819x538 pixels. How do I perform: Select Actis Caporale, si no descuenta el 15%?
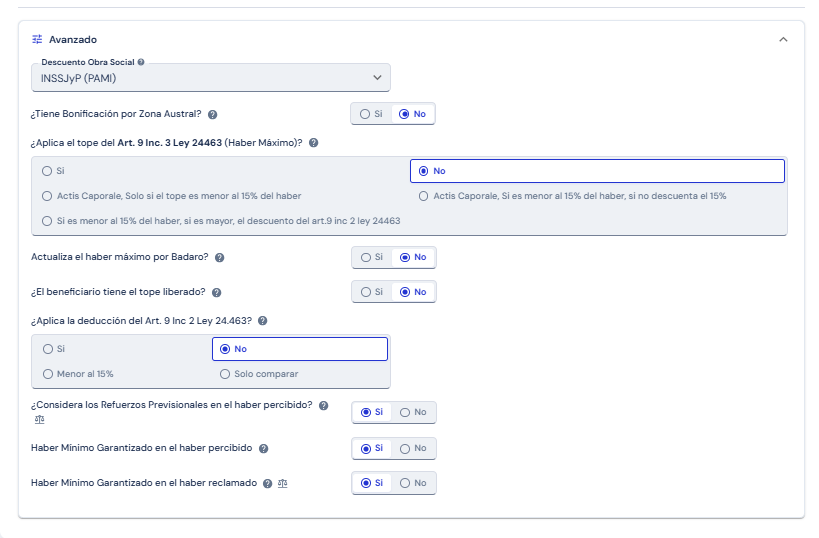(572, 196)
